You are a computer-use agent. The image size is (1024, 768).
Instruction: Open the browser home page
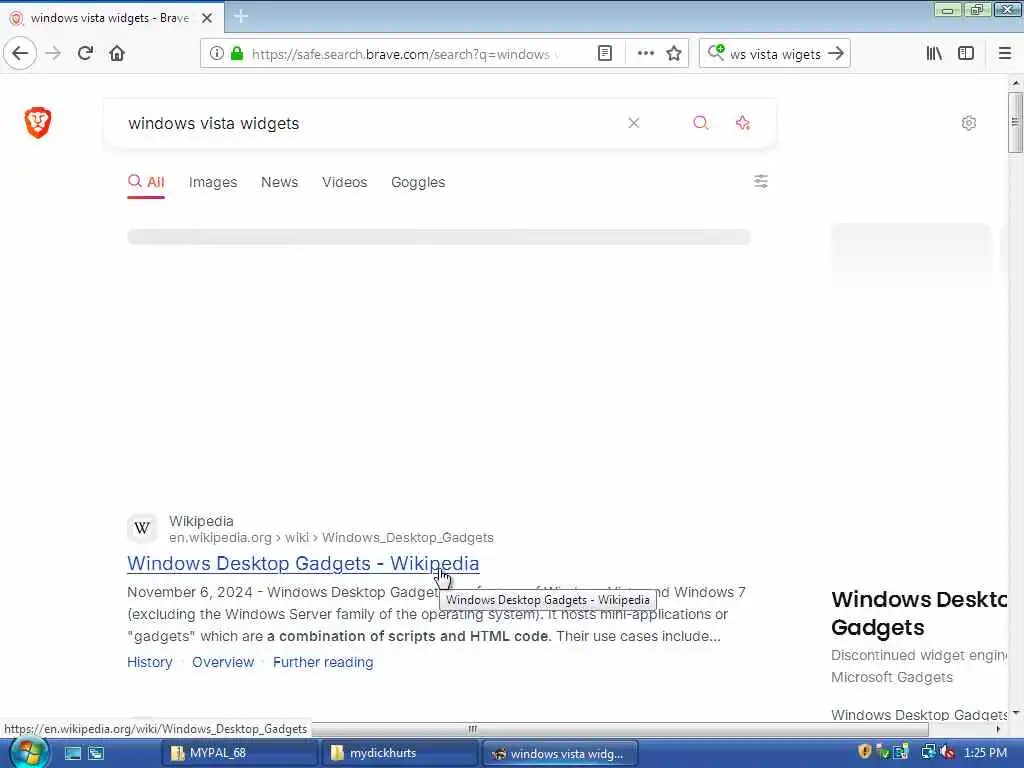(117, 54)
